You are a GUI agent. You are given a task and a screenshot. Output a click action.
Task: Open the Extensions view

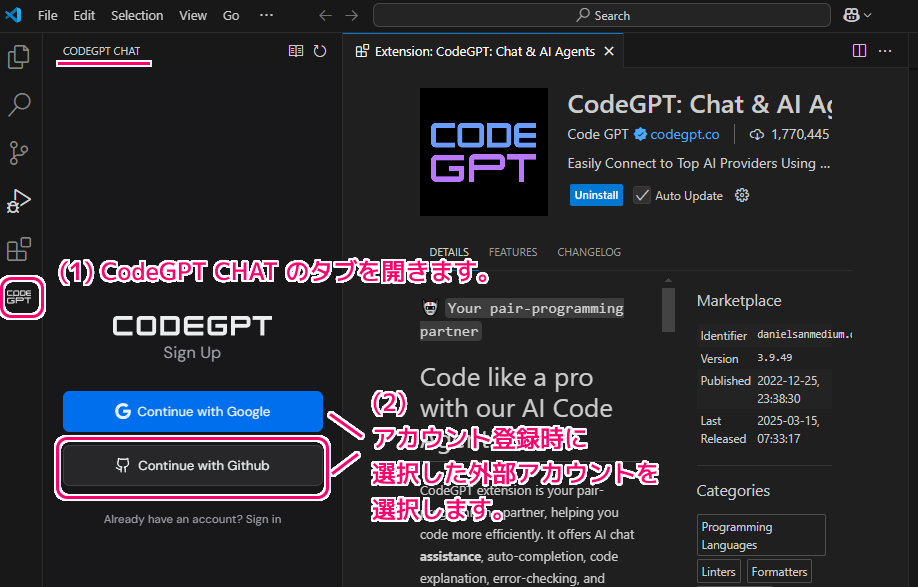tap(18, 248)
